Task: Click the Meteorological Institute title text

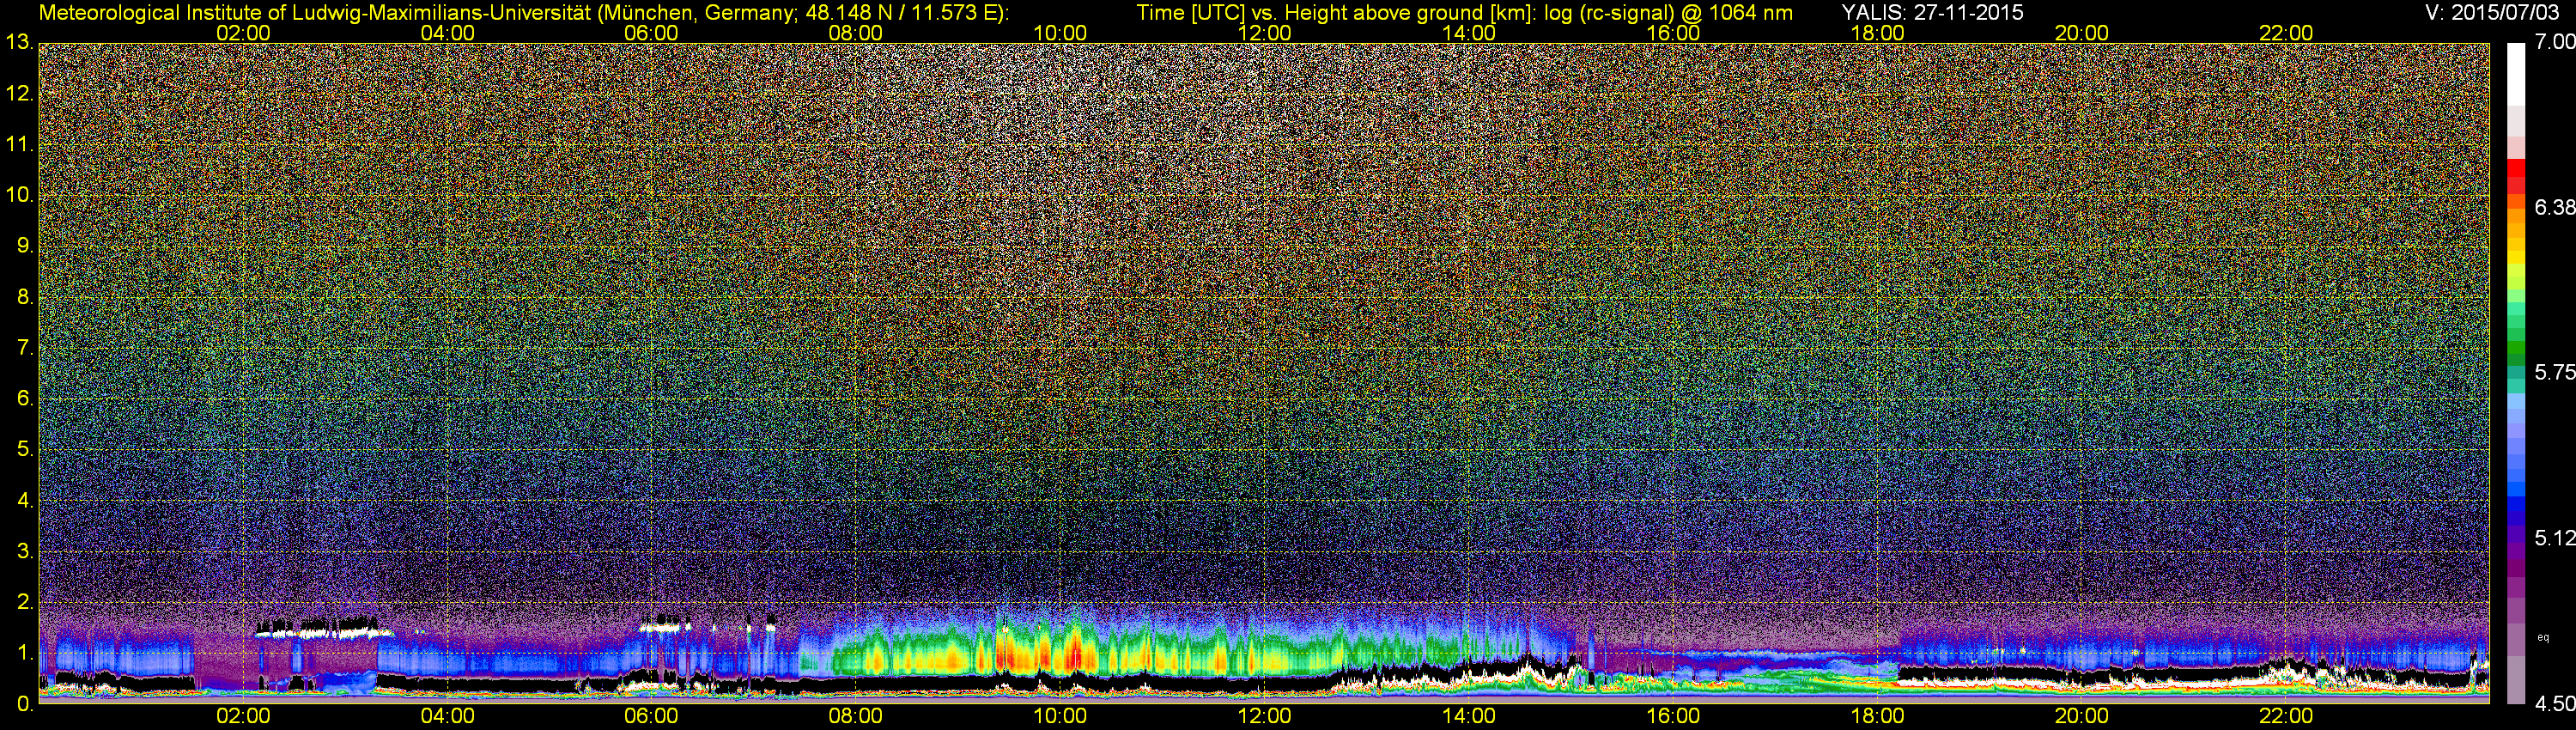Action: 524,13
